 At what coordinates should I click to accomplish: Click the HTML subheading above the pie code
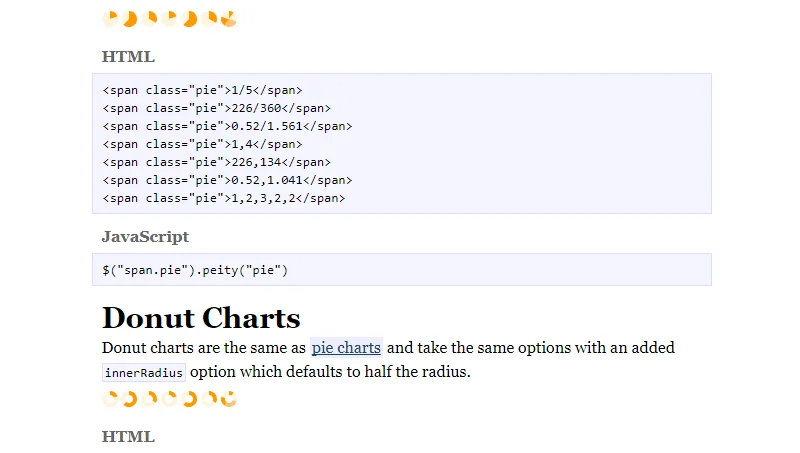(x=128, y=56)
